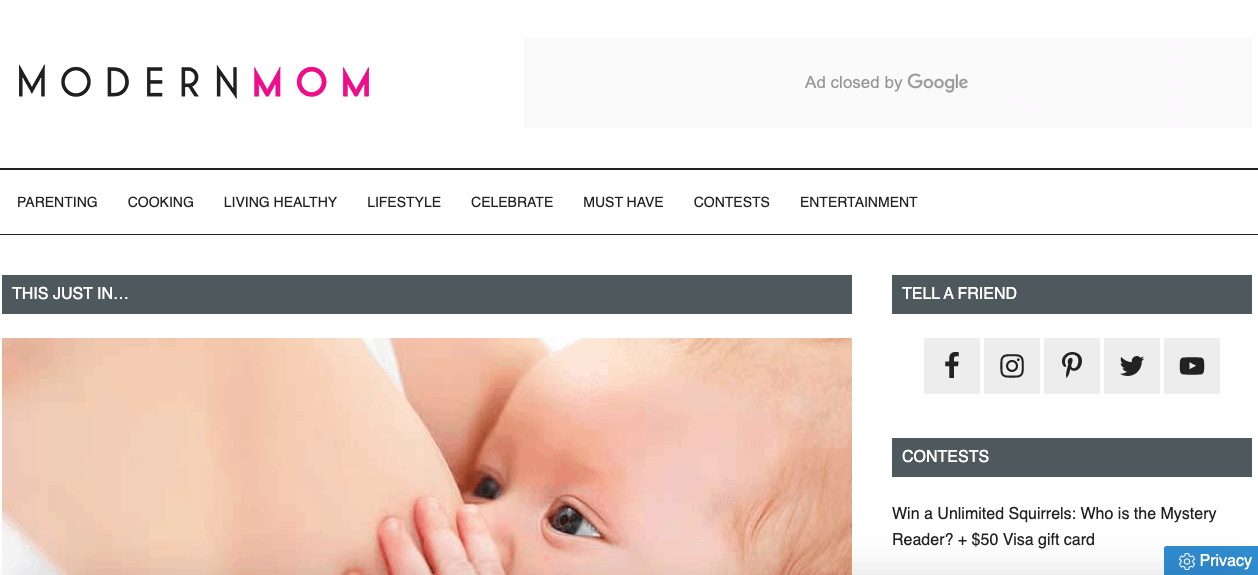This screenshot has height=575, width=1258.
Task: Open the Pinterest social icon
Action: 1072,366
